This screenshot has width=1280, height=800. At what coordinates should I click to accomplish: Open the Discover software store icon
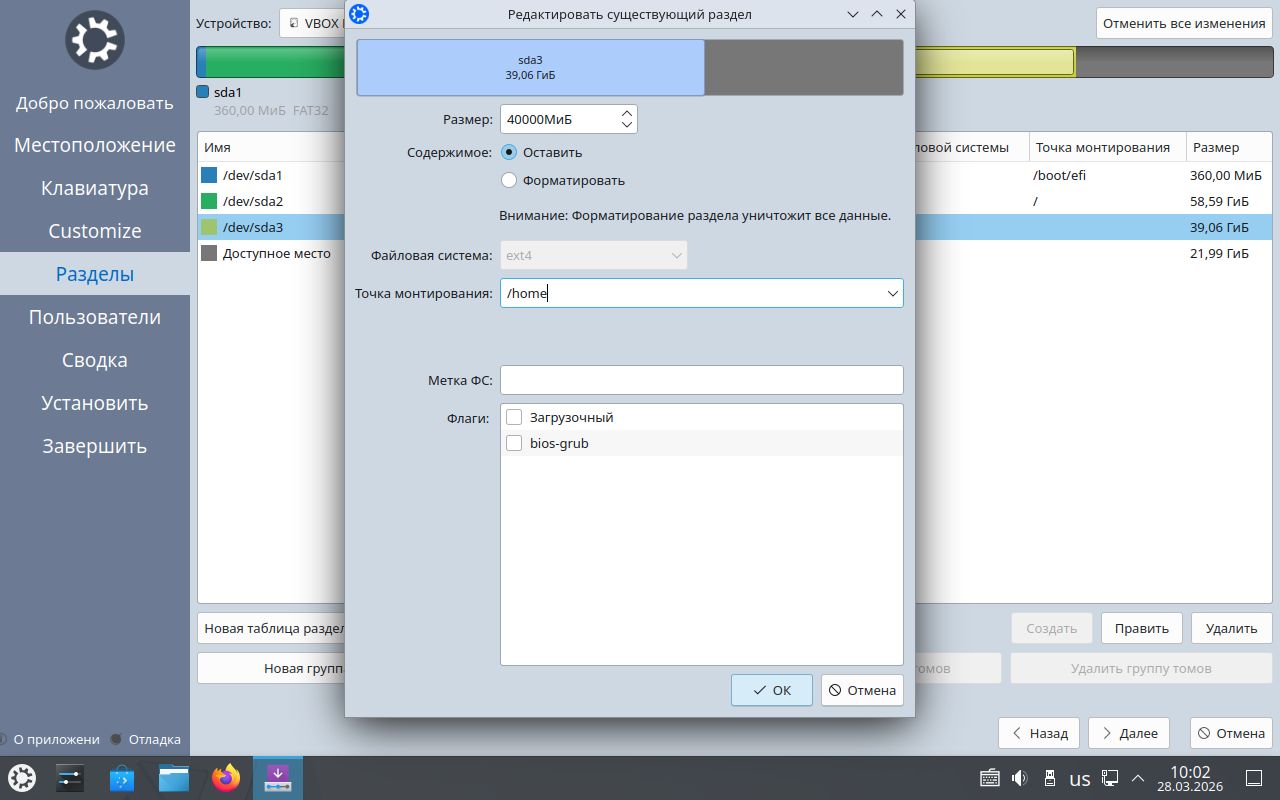point(122,778)
